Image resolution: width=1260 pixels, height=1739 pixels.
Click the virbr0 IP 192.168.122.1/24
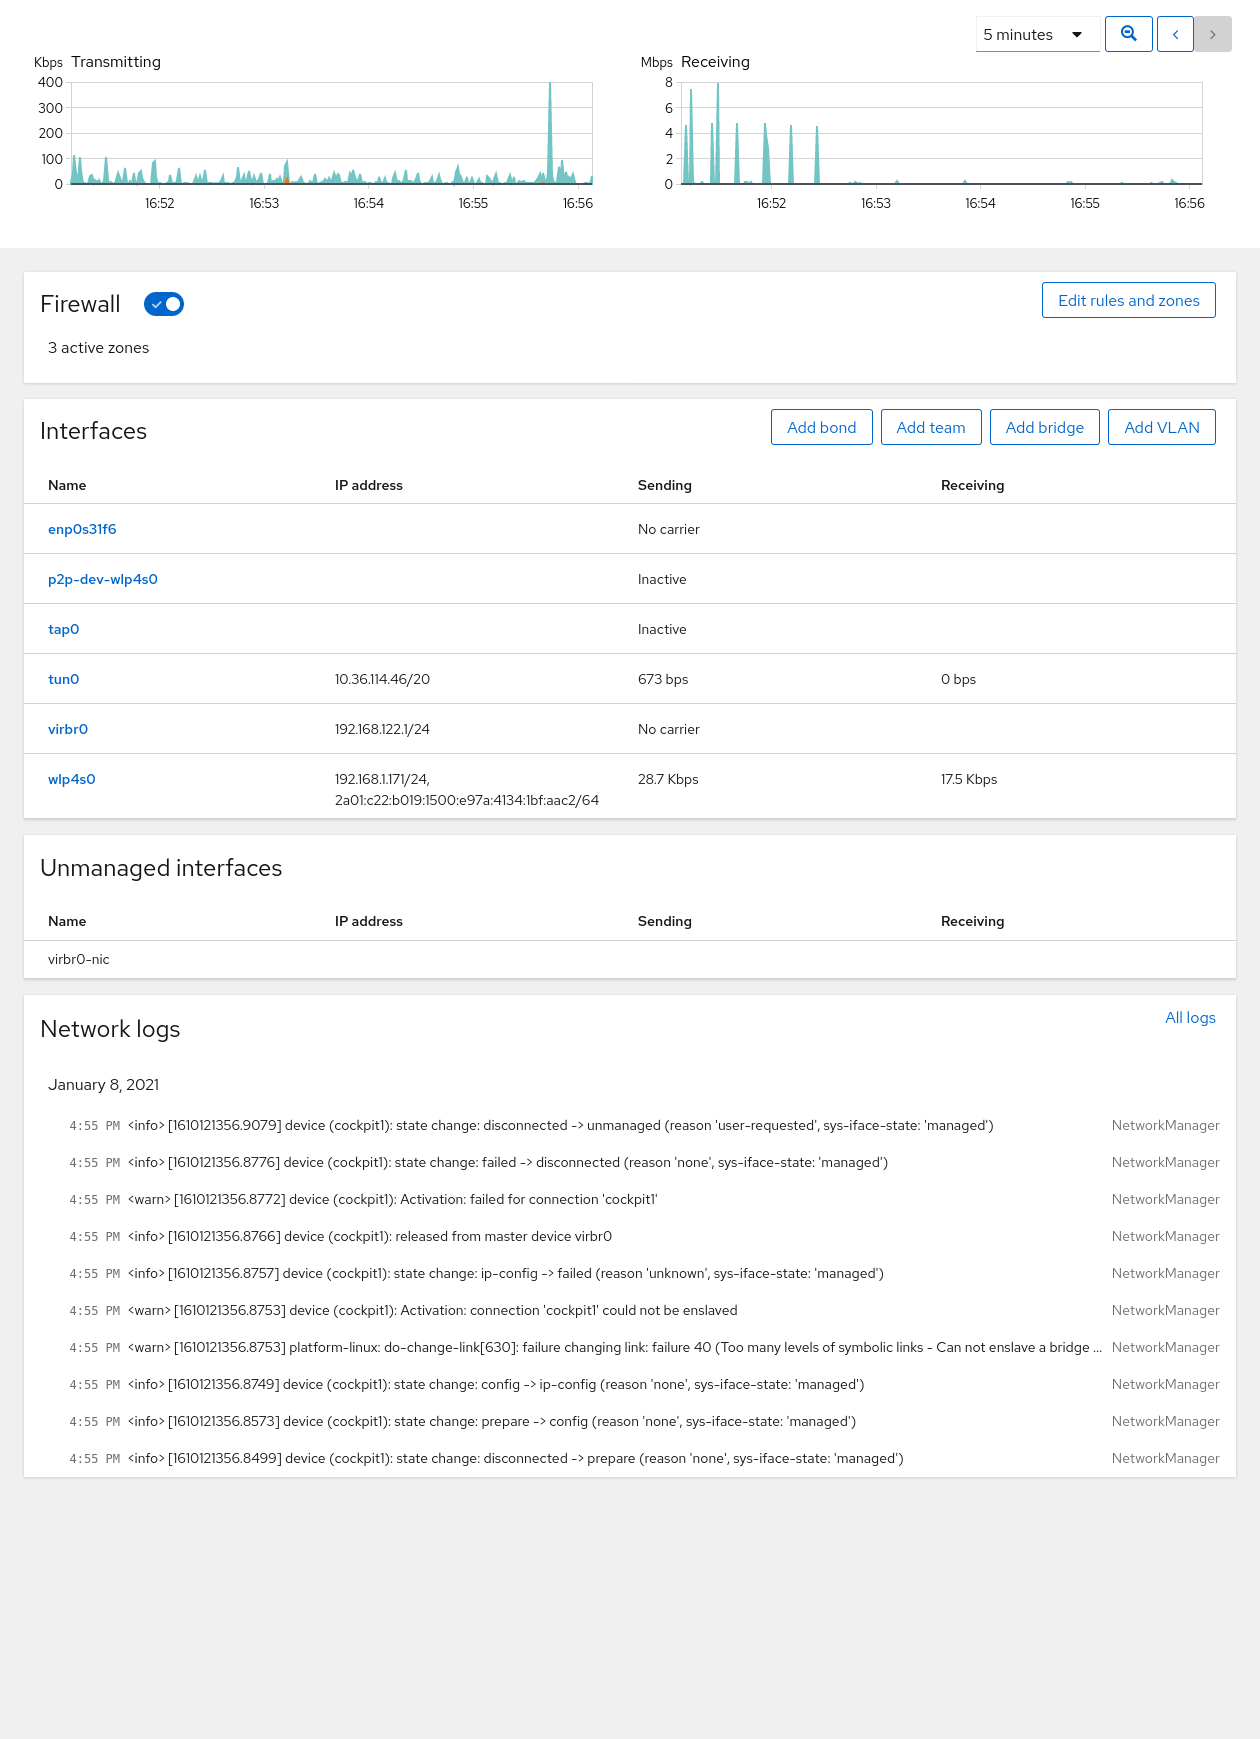click(x=382, y=729)
